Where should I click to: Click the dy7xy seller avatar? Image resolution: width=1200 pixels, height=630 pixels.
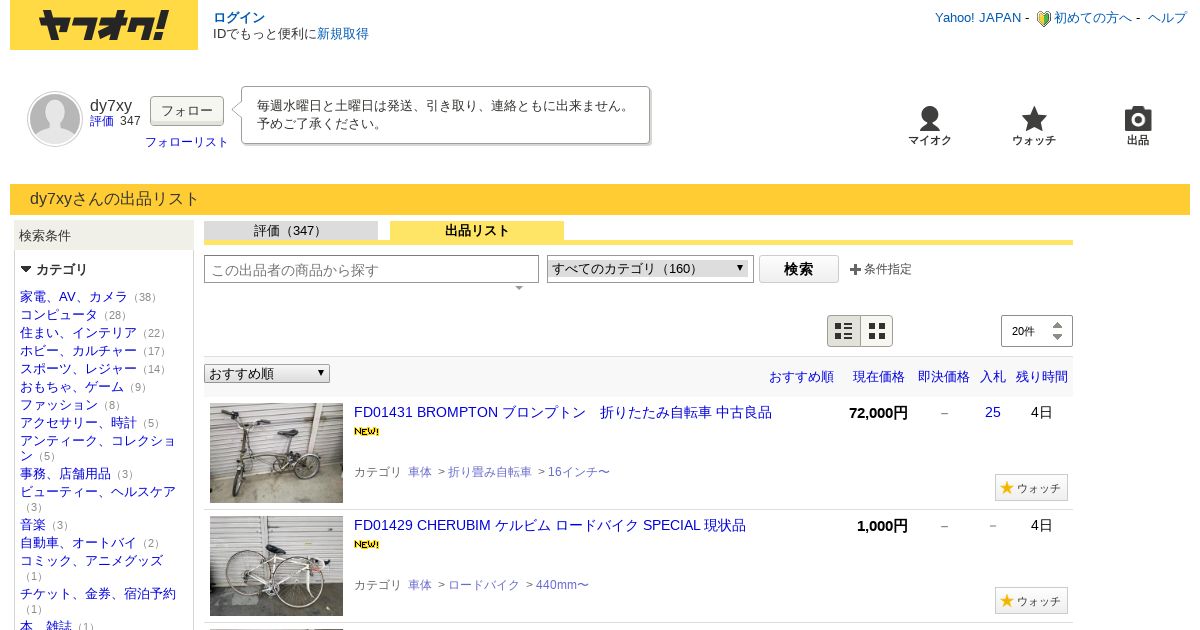55,119
